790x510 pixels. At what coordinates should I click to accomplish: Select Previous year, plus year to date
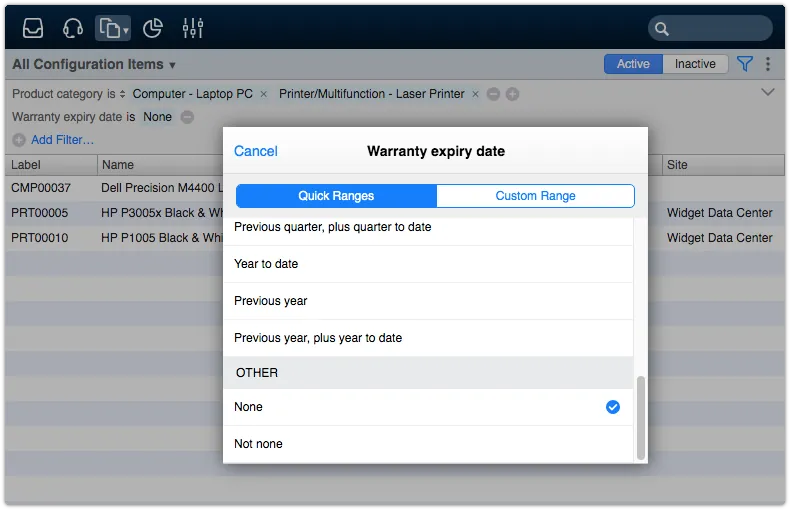[x=428, y=338]
